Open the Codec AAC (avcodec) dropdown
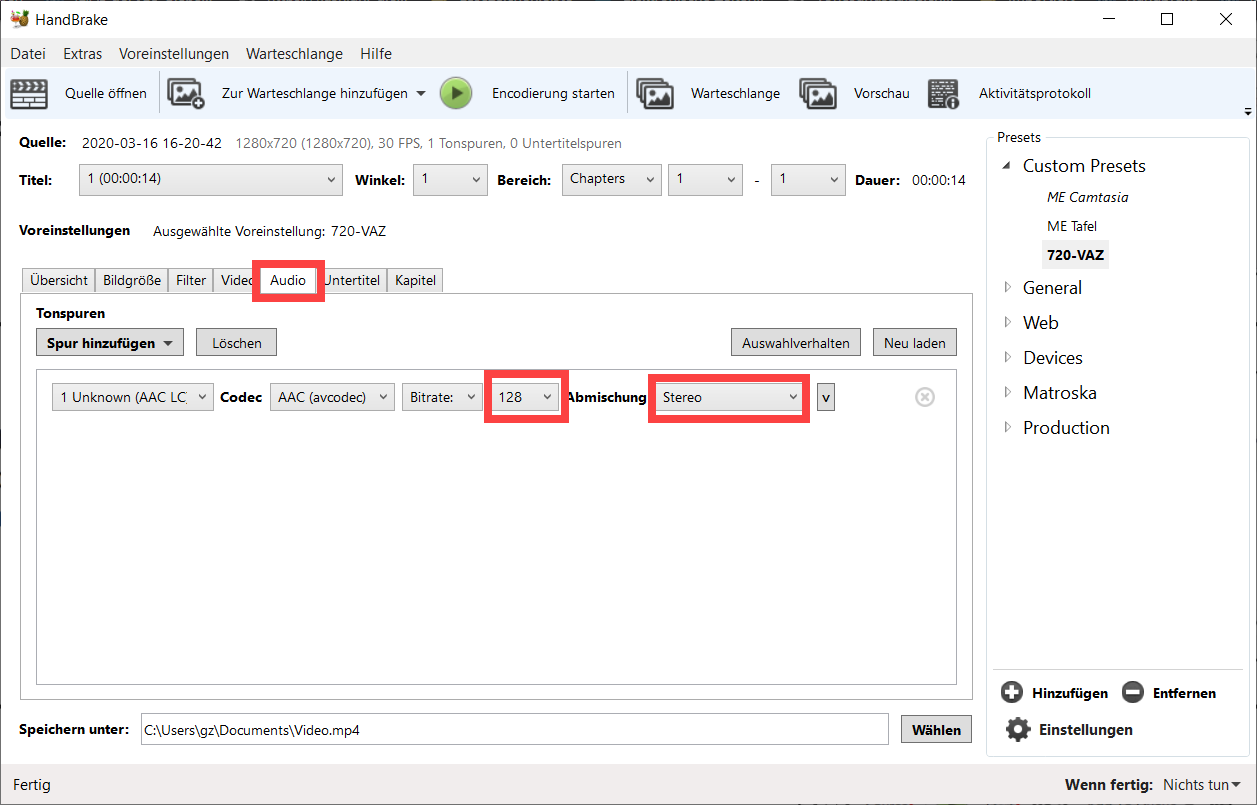1257x805 pixels. click(332, 397)
